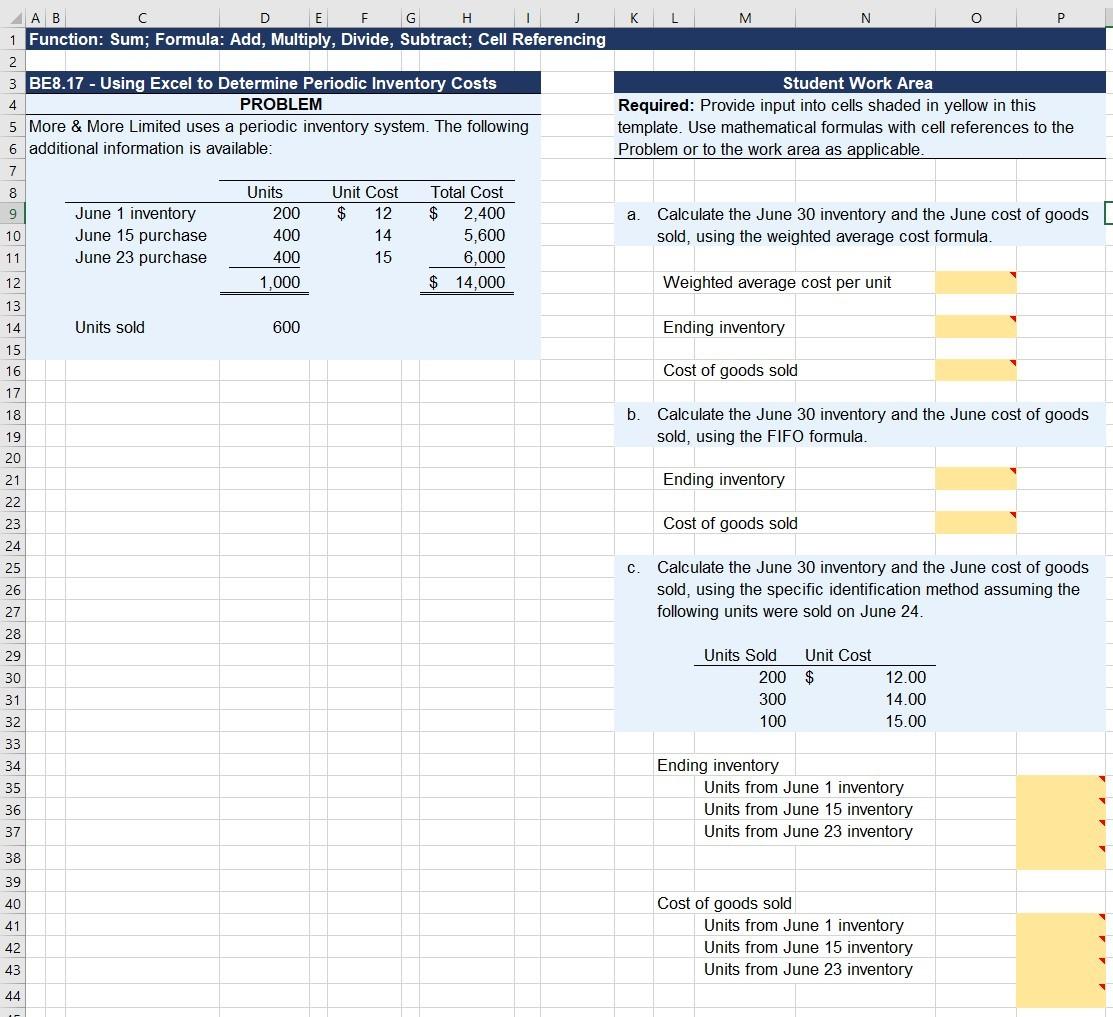Select row 30 header
This screenshot has width=1113, height=1017.
point(13,678)
